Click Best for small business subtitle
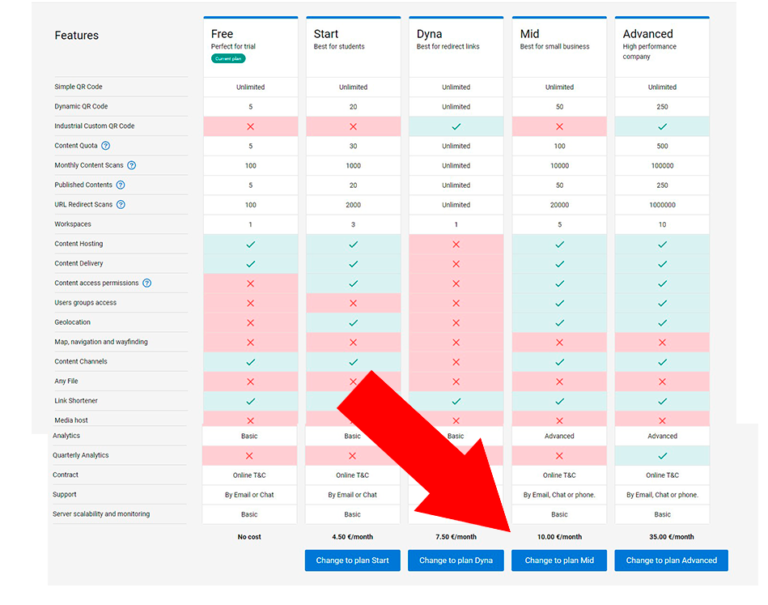 (554, 47)
